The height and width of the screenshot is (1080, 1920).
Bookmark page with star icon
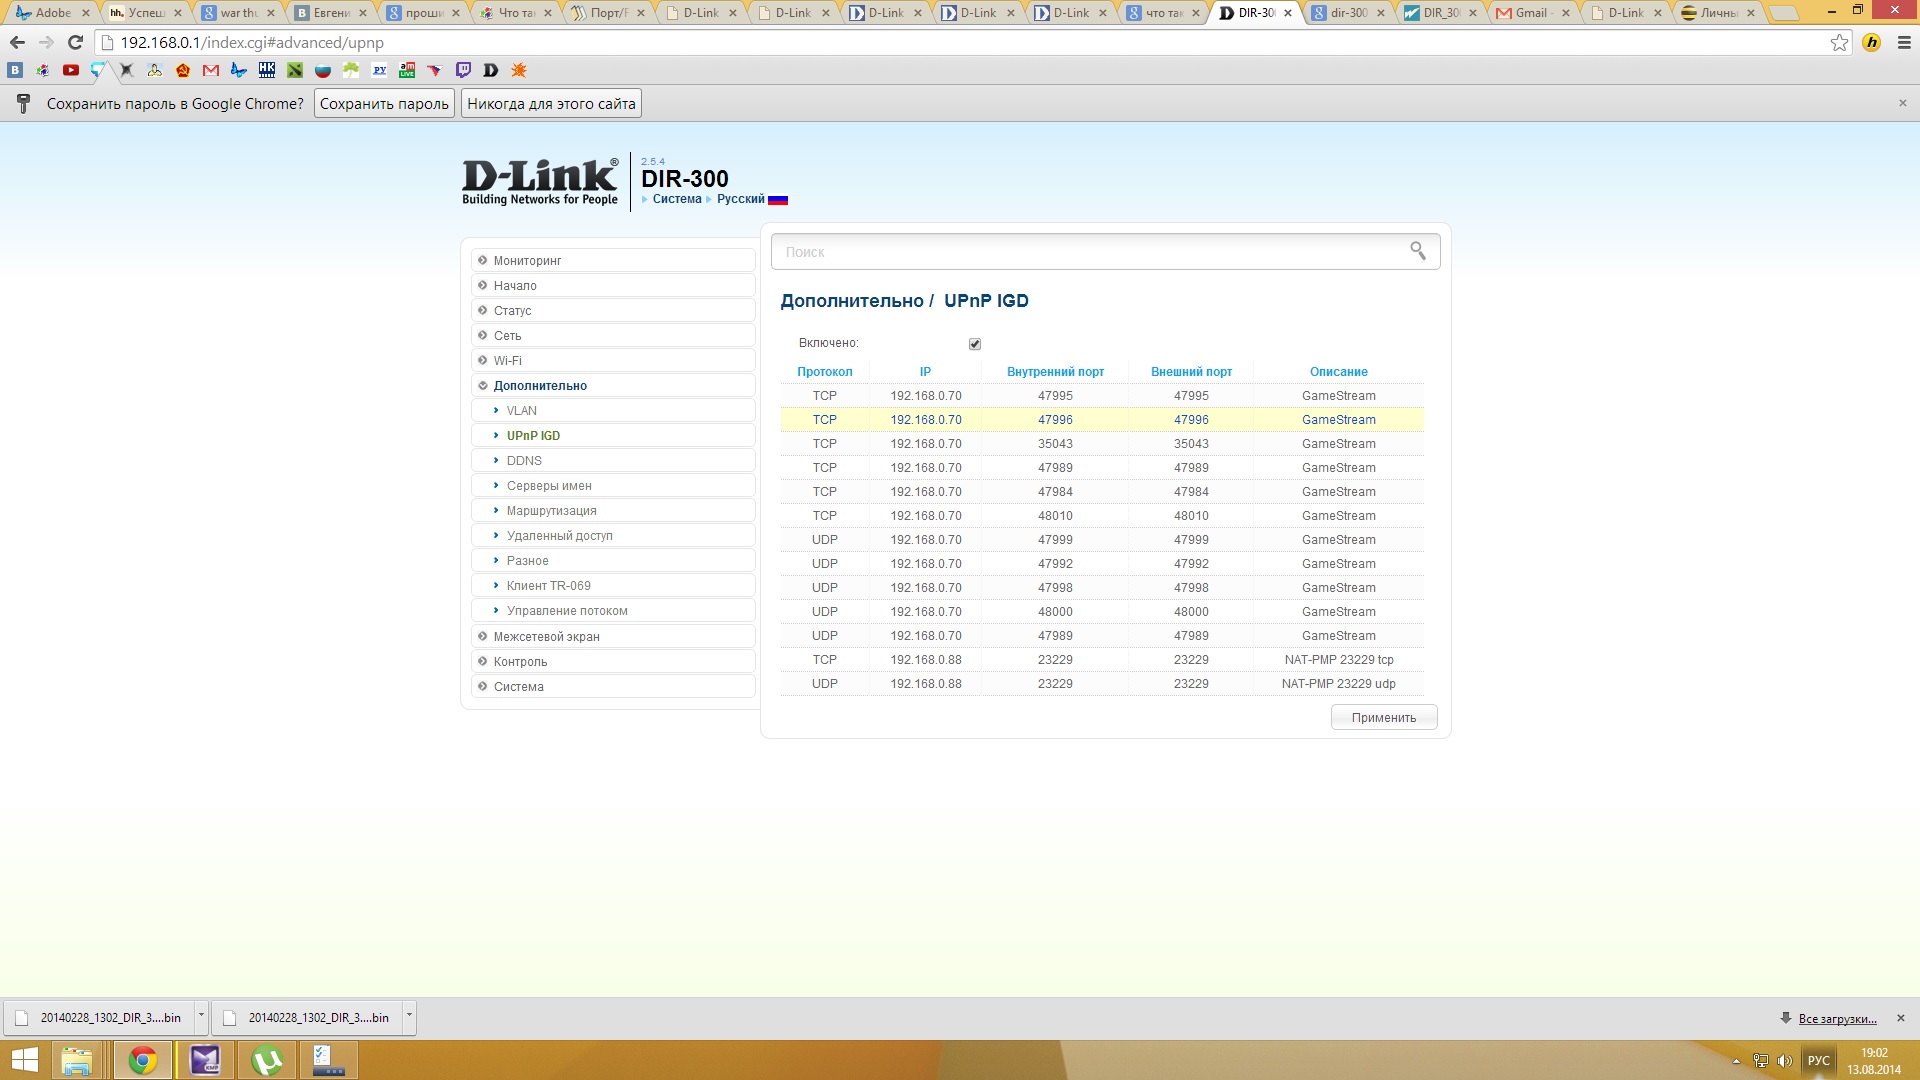tap(1839, 43)
